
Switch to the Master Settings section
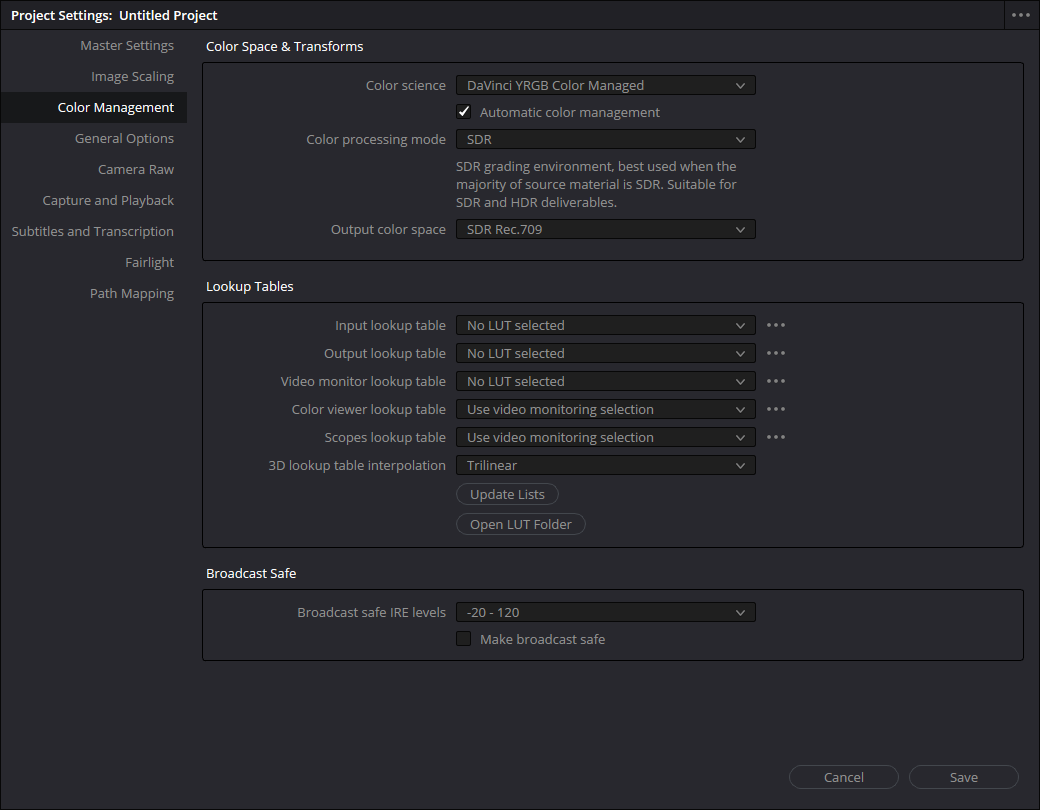tap(127, 46)
